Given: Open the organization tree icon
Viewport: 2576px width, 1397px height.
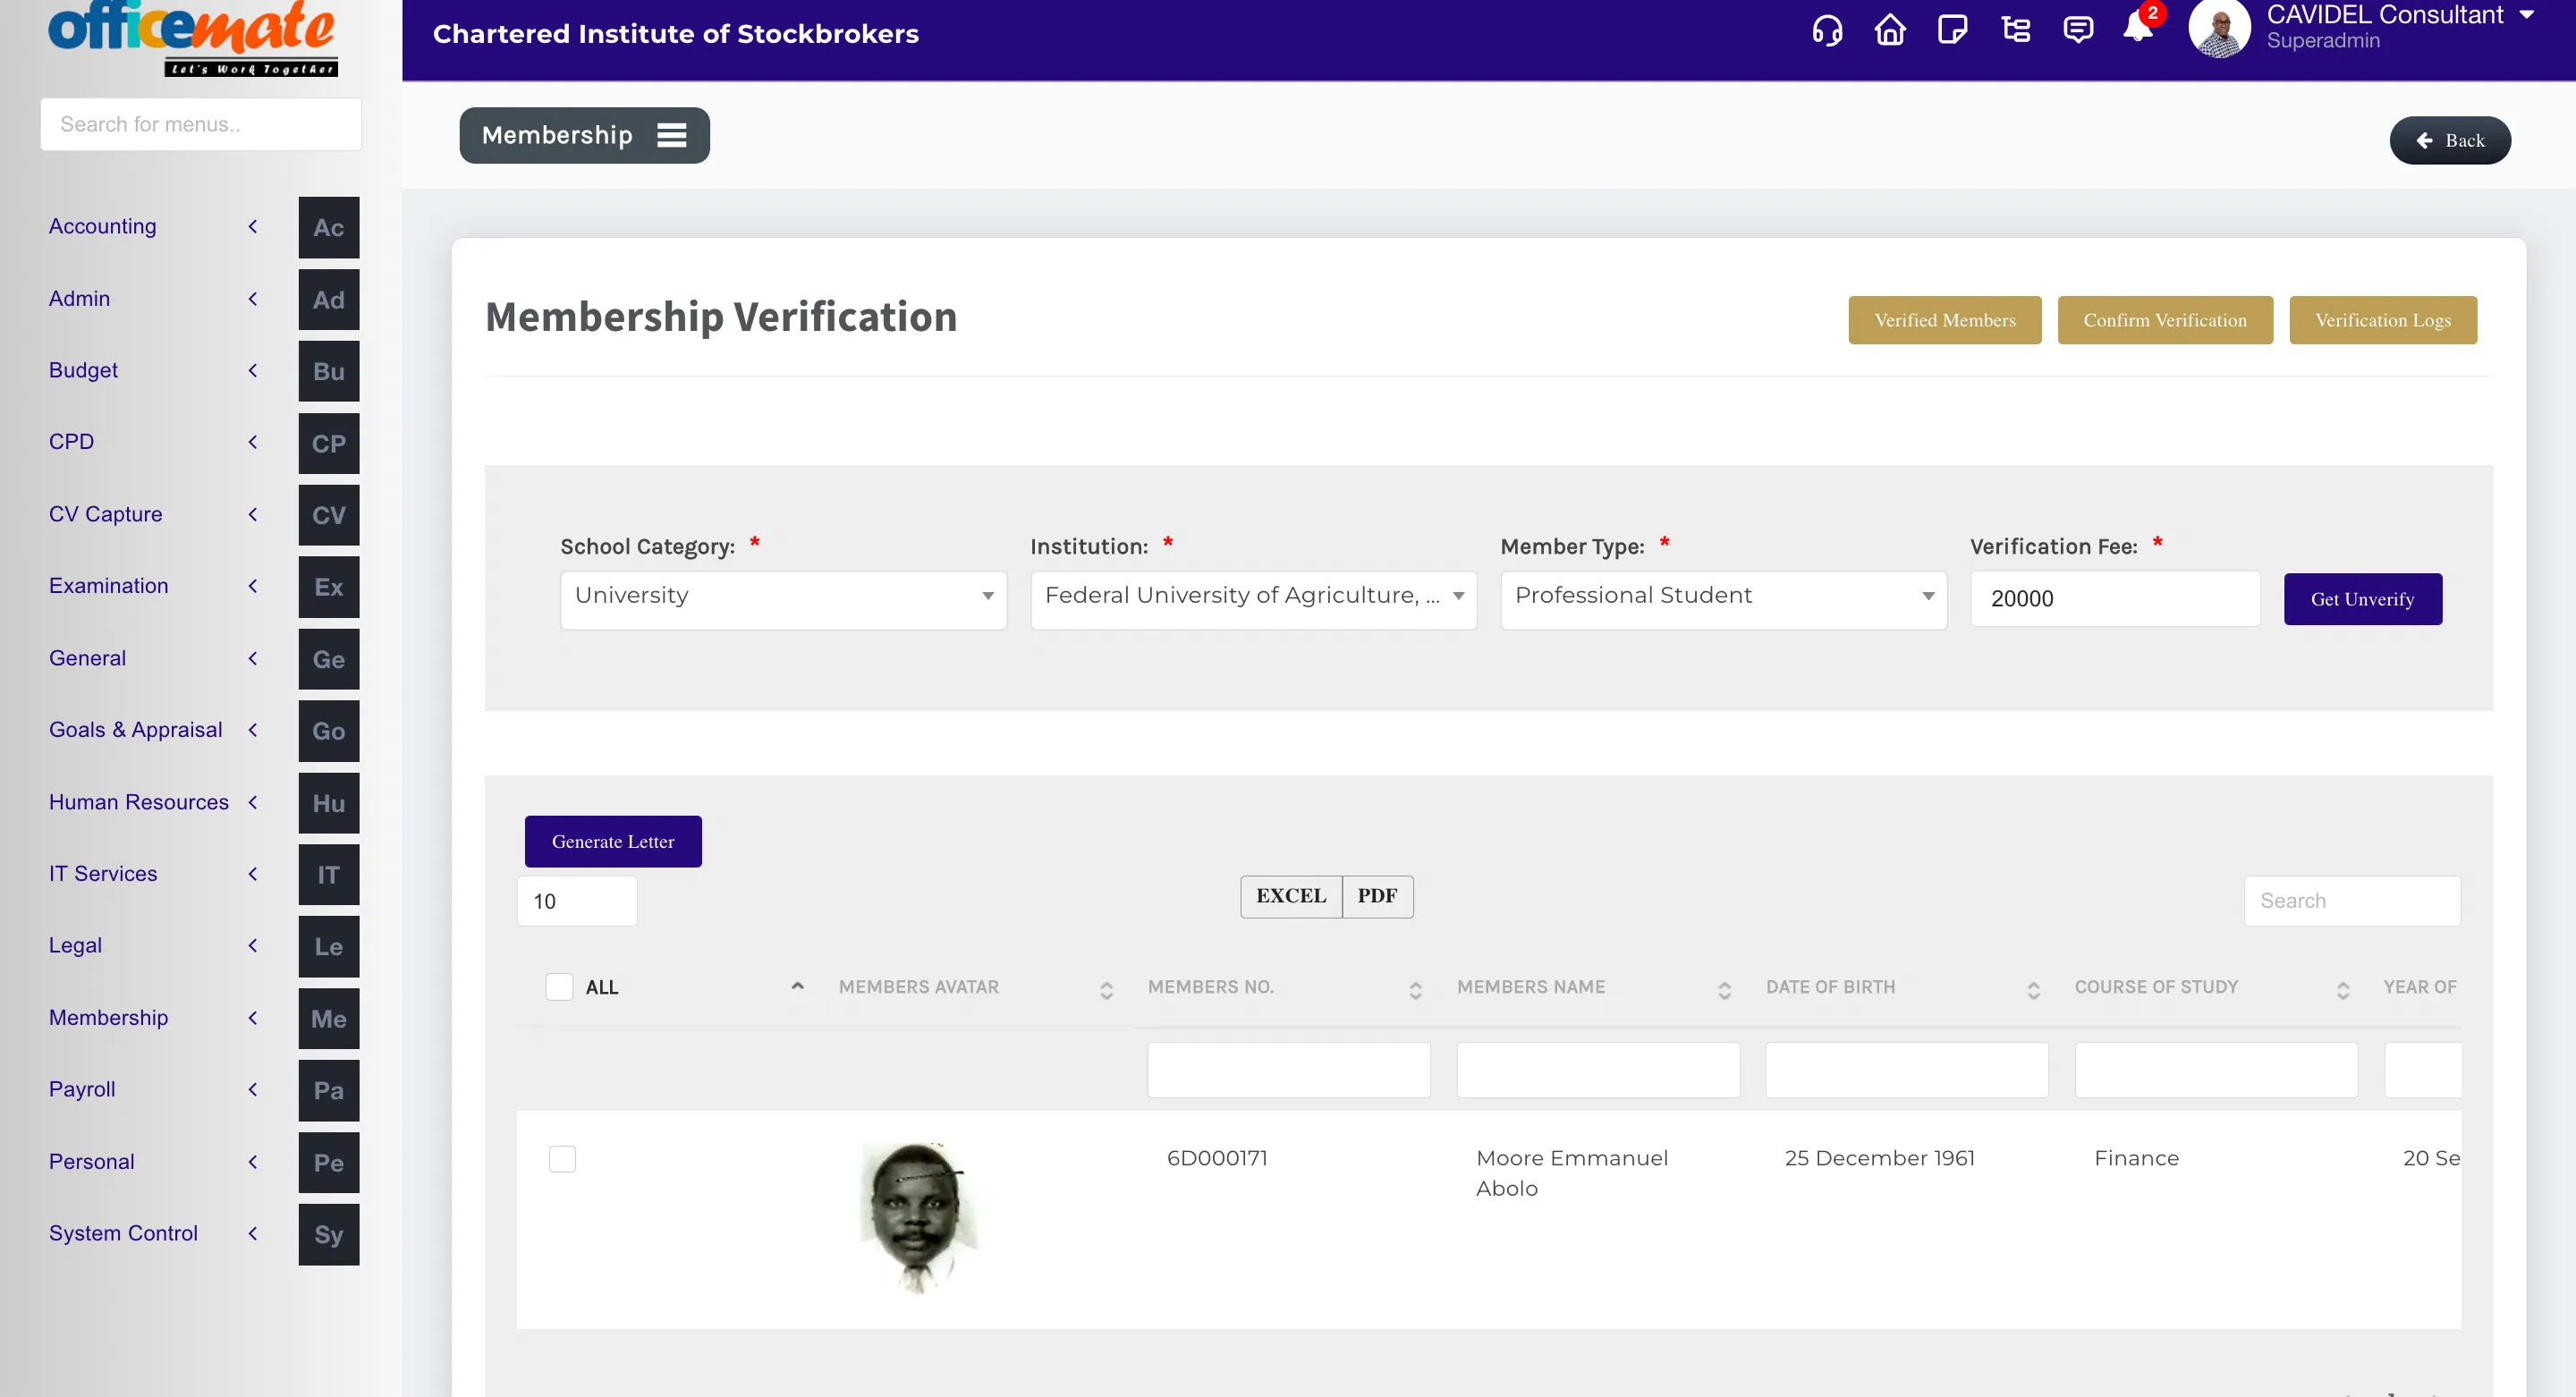Looking at the screenshot, I should point(2015,30).
